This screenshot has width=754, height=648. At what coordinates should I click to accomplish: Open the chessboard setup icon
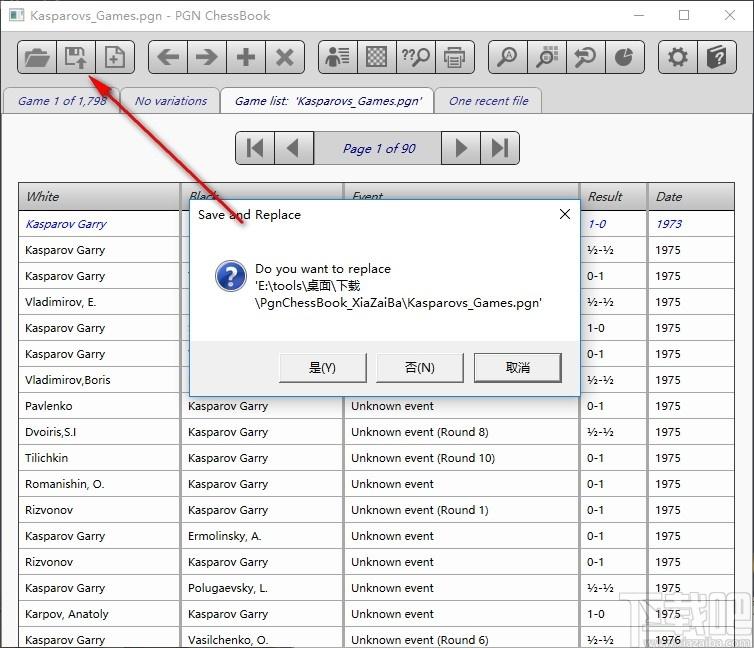click(x=377, y=57)
